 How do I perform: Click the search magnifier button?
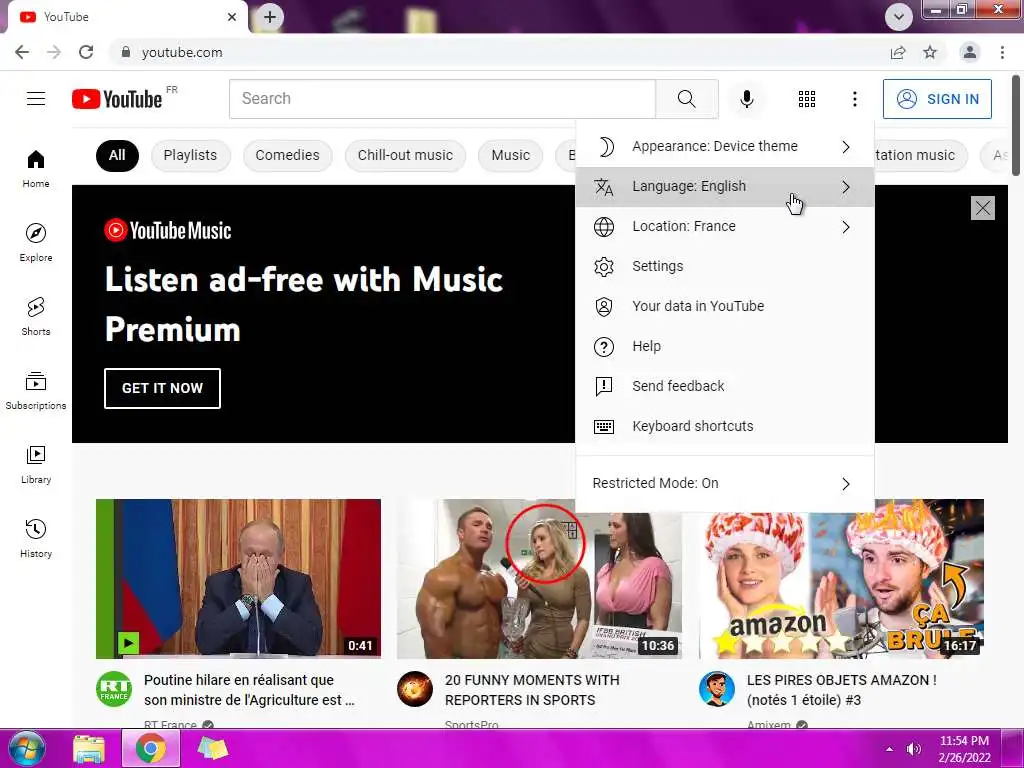click(686, 99)
